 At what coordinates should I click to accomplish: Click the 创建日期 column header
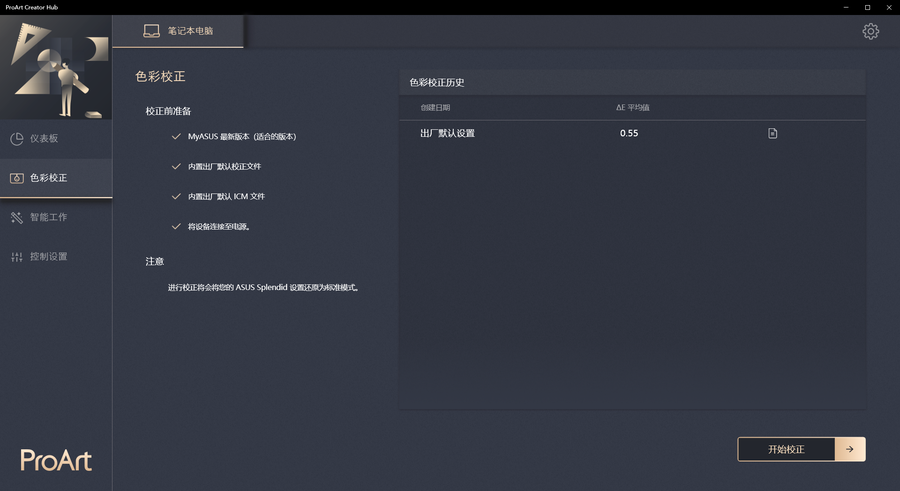pos(435,107)
